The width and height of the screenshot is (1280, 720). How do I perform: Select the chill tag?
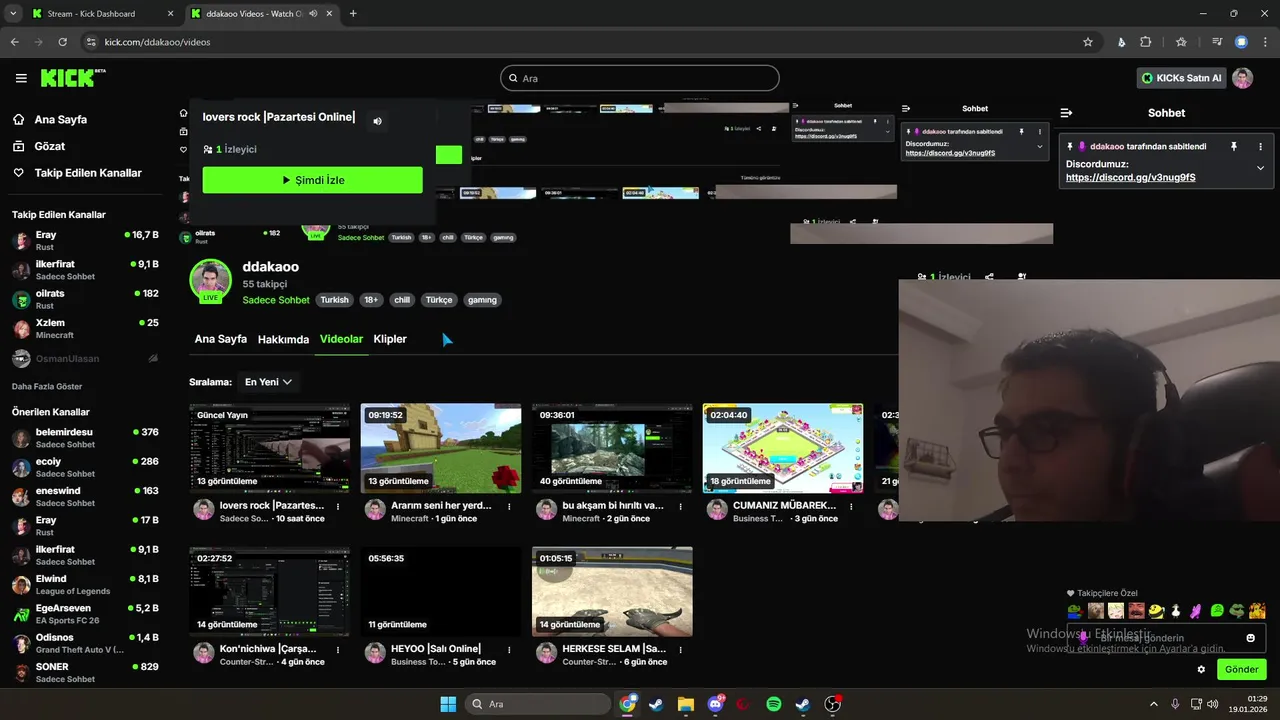coord(402,300)
